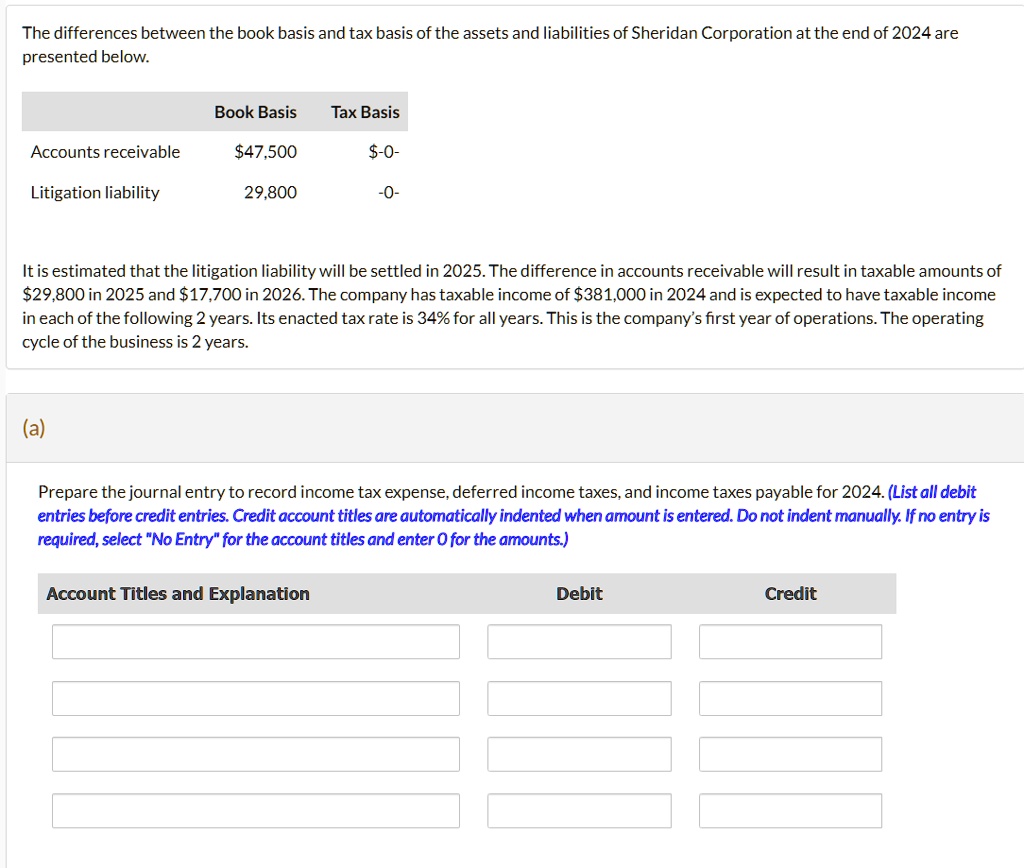Click the fourth Debit amount field

pos(579,810)
